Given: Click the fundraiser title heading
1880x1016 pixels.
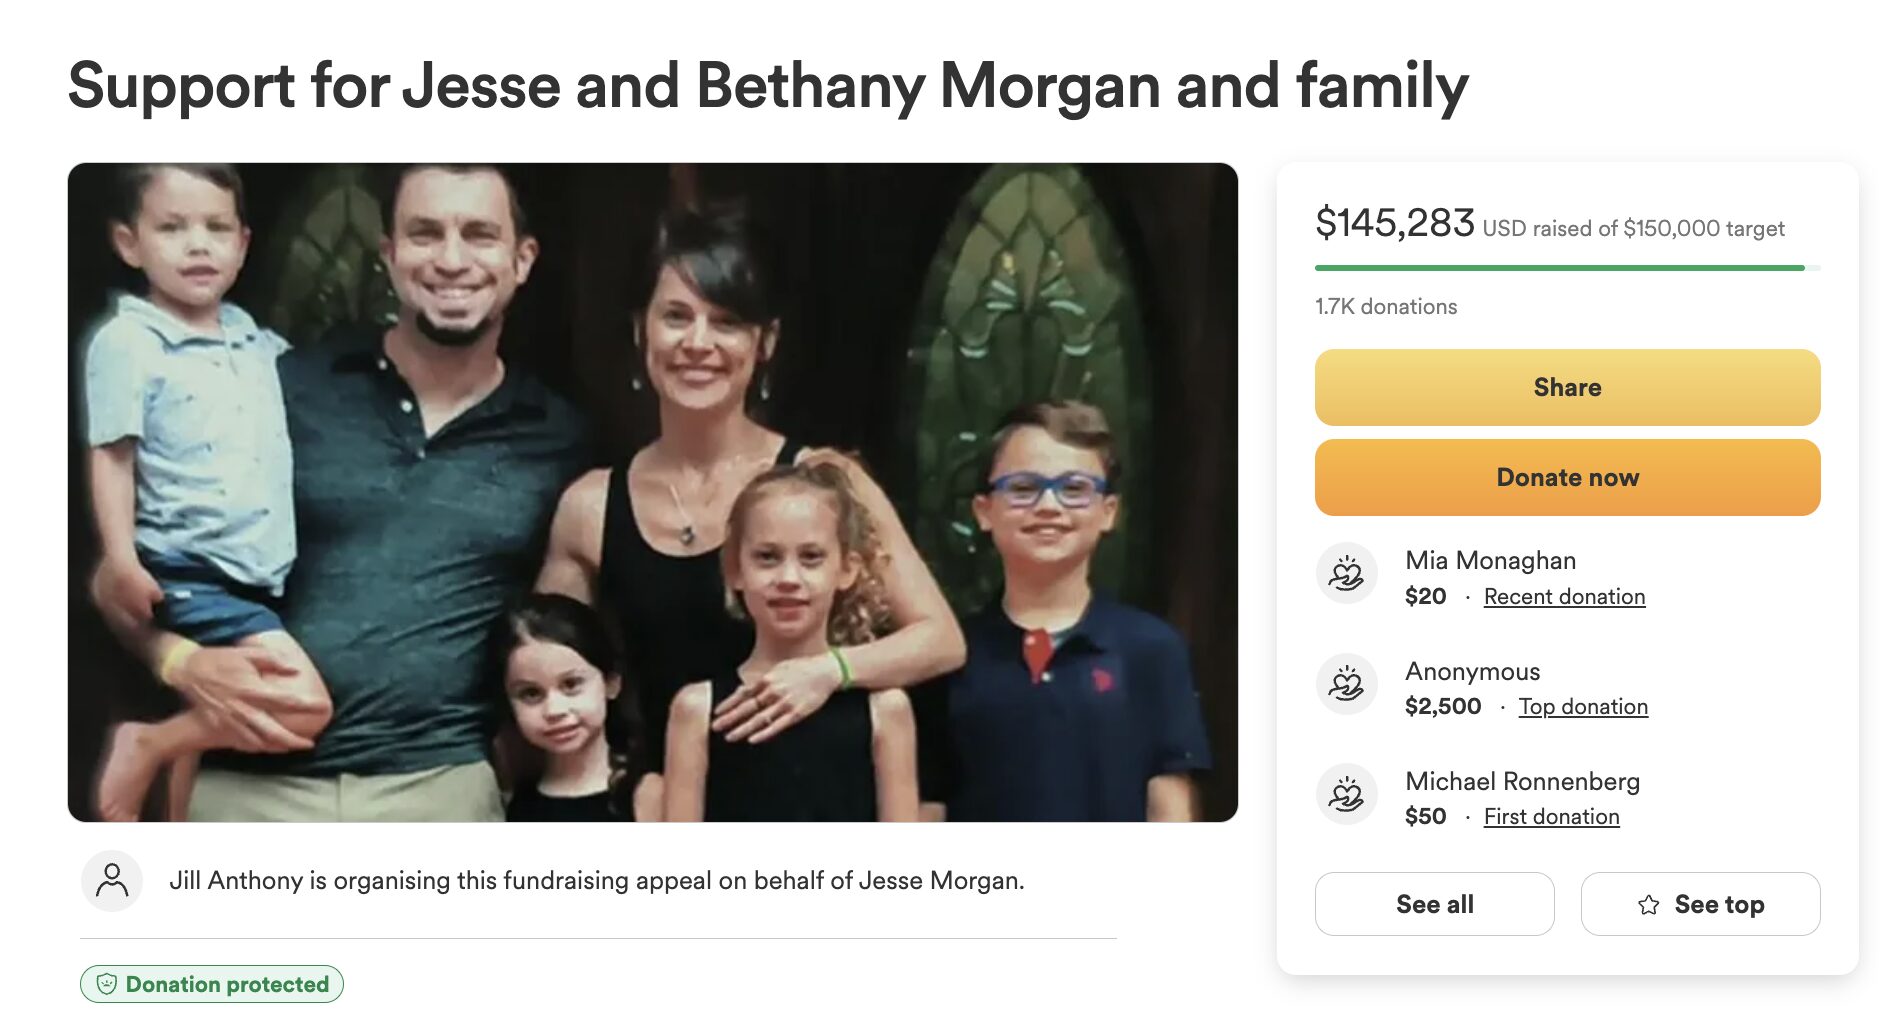Looking at the screenshot, I should click(x=767, y=86).
